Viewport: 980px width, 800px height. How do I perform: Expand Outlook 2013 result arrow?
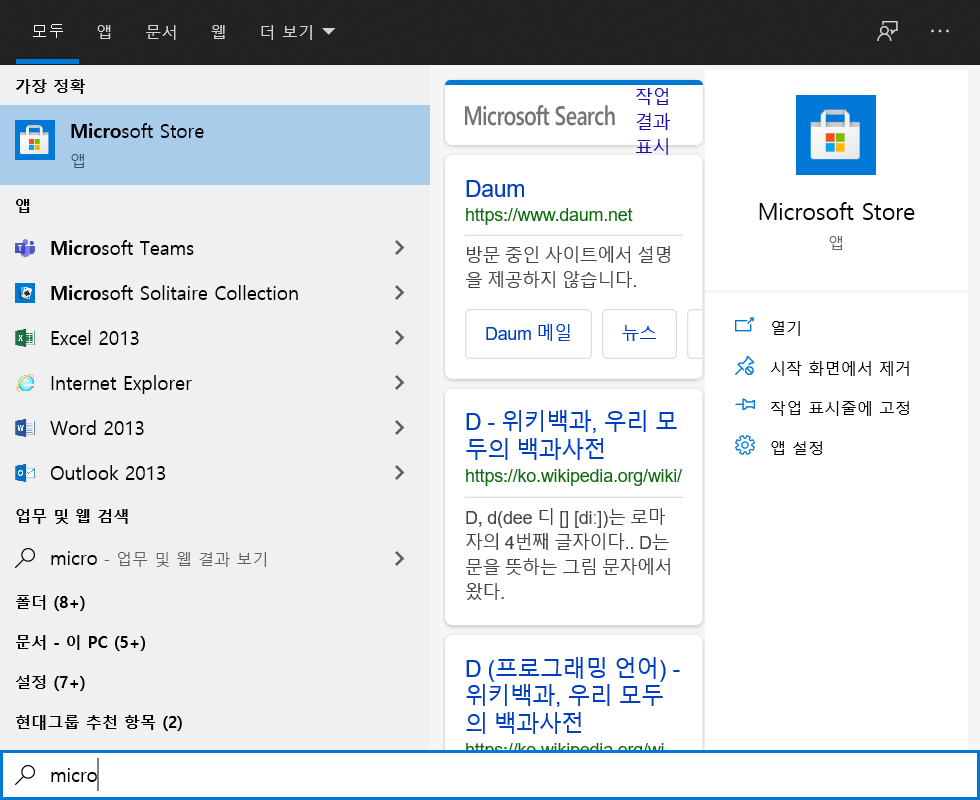(399, 473)
